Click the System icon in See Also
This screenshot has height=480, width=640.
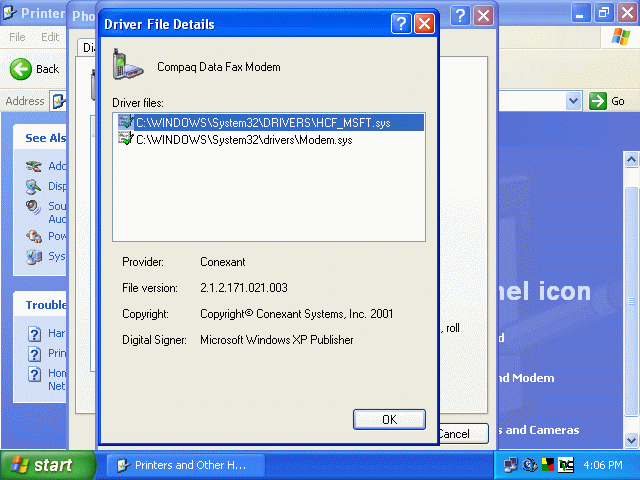[34, 257]
